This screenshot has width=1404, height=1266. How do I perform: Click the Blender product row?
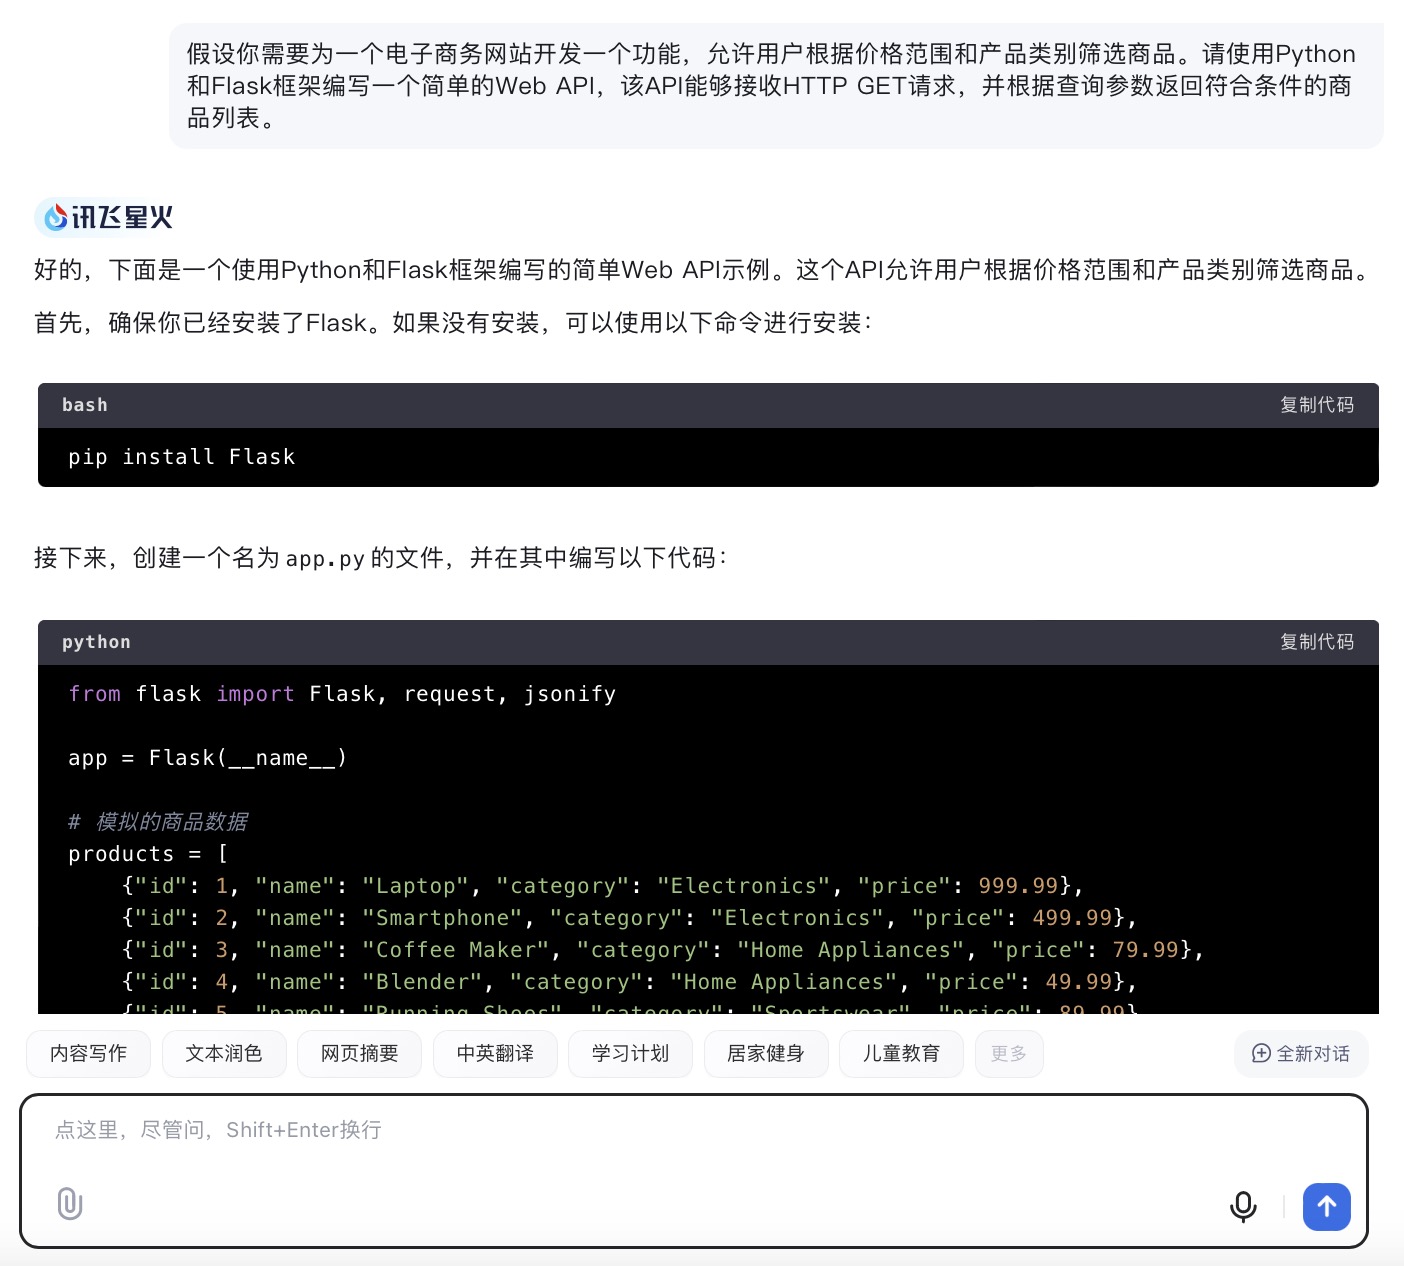coord(630,982)
